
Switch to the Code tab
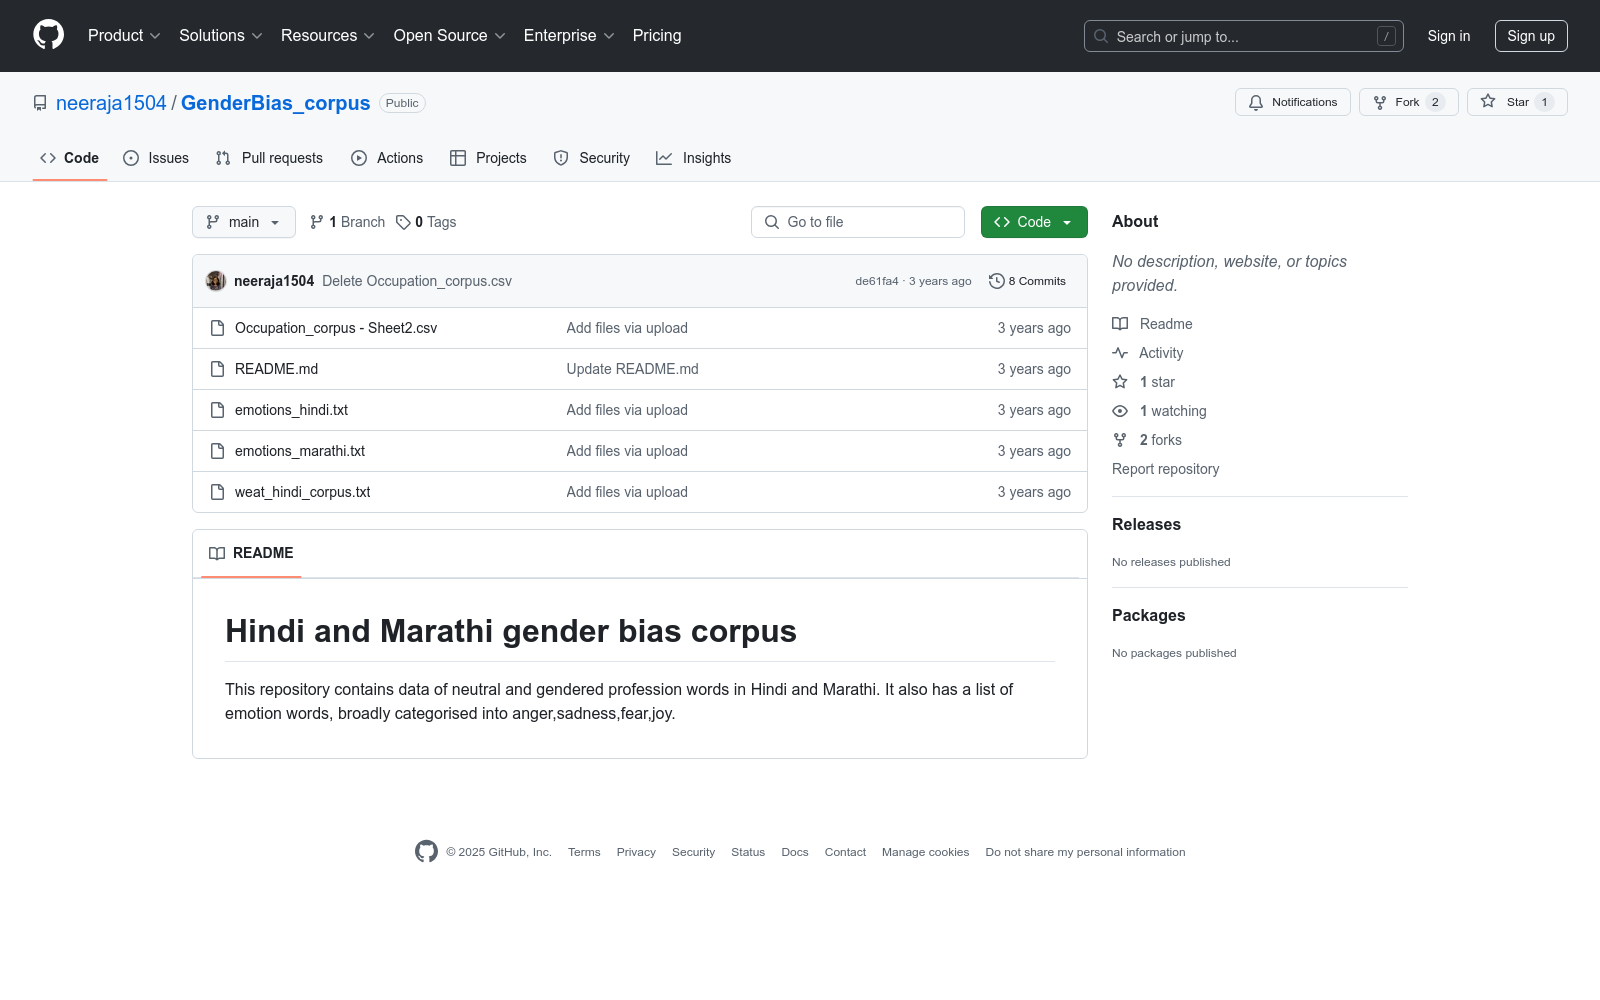[x=70, y=158]
